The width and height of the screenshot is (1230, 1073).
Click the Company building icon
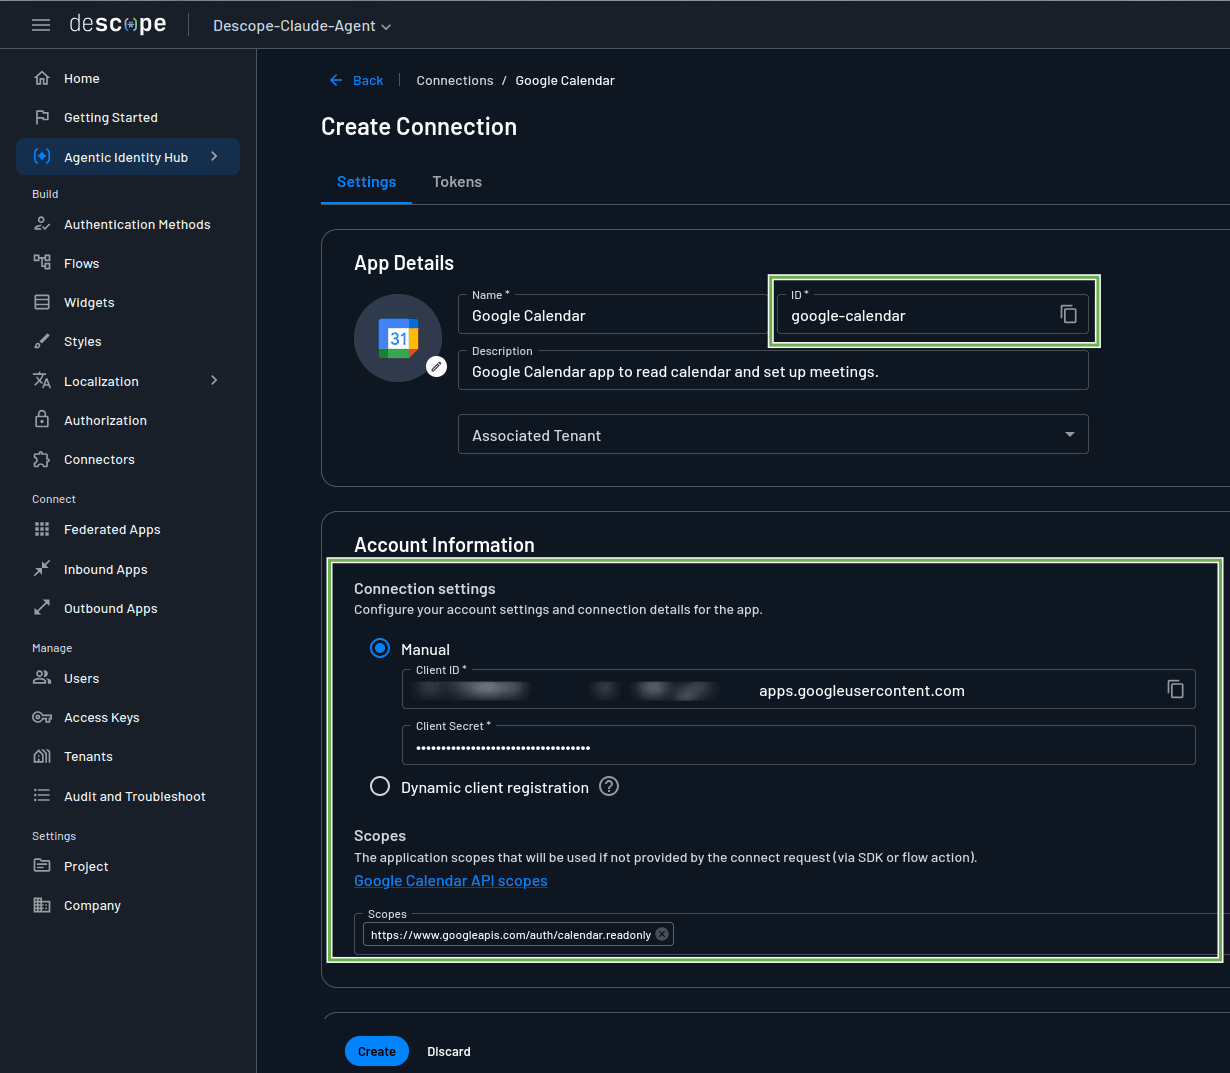[x=42, y=905]
